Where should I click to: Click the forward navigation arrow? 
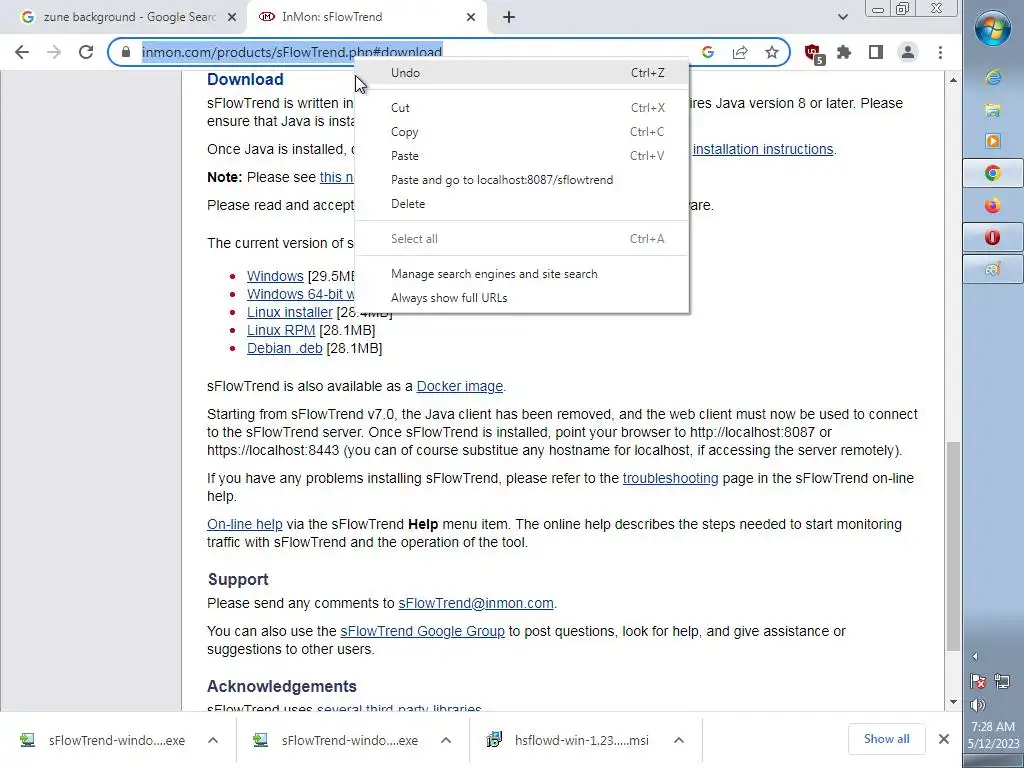[54, 52]
